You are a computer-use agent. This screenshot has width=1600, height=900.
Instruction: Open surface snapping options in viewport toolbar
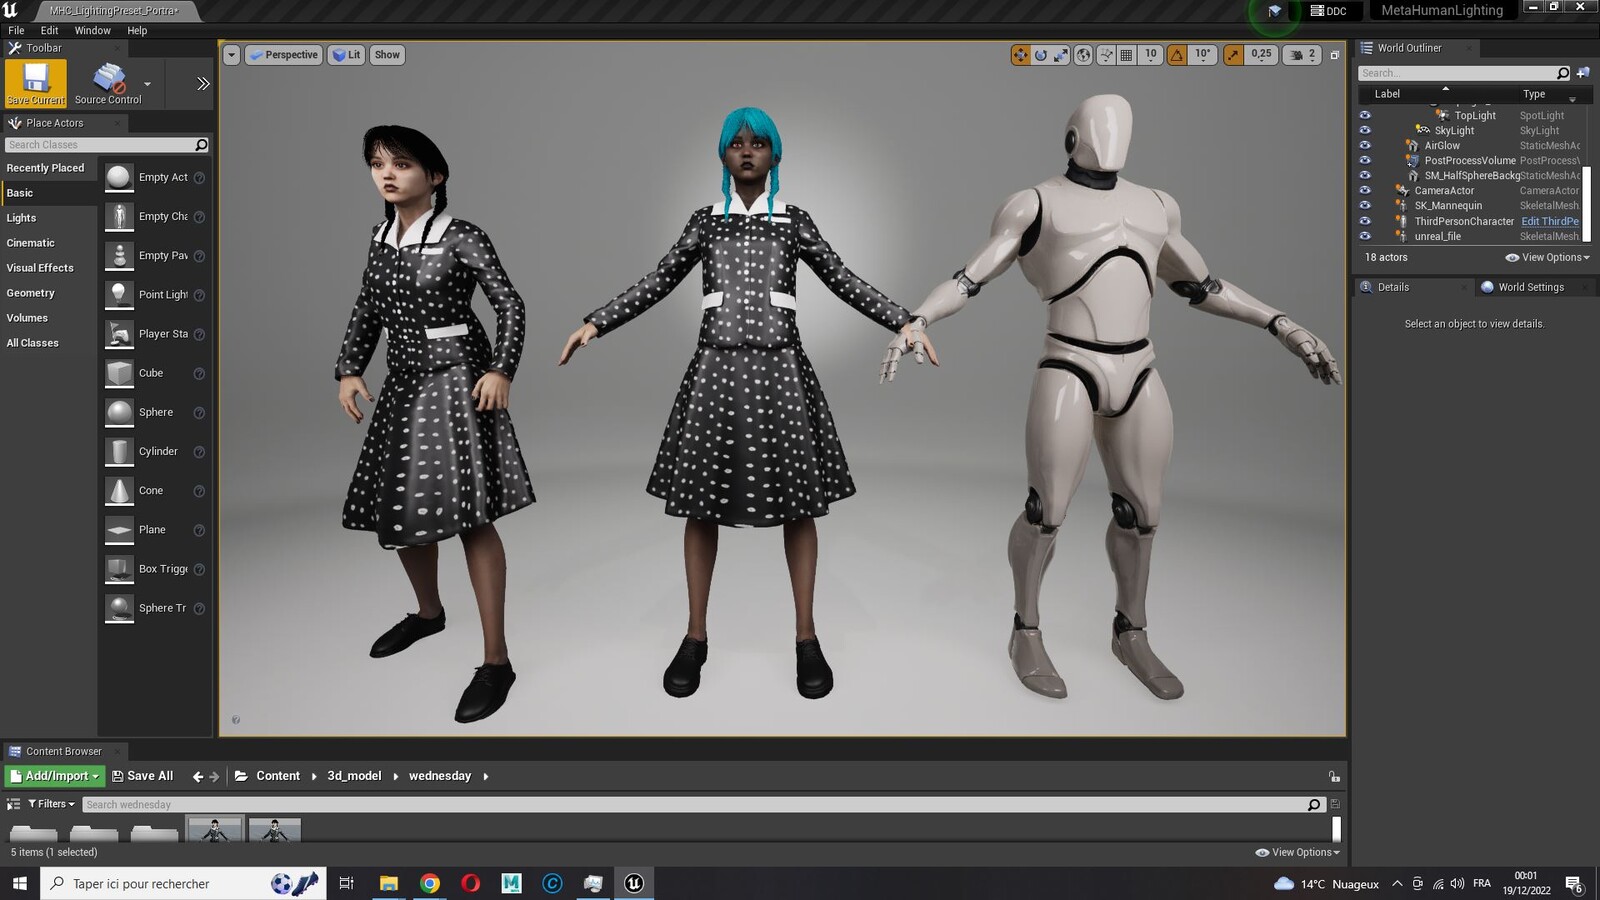[x=1106, y=55]
